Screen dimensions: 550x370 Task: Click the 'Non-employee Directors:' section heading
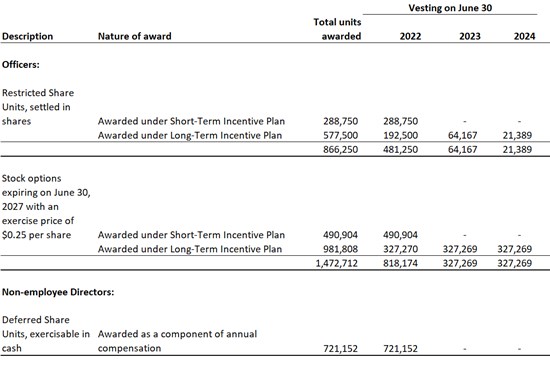[x=58, y=292]
